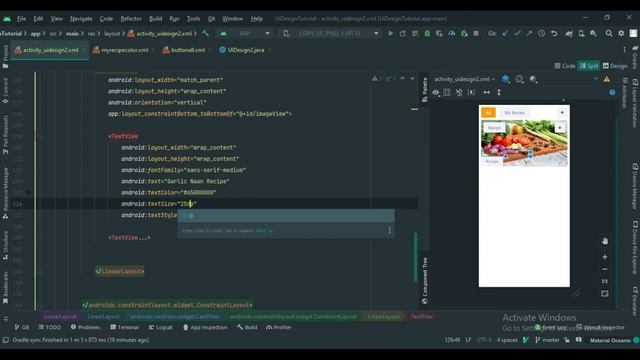Open the Profiler tool window button
The height and width of the screenshot is (360, 640).
(x=279, y=327)
